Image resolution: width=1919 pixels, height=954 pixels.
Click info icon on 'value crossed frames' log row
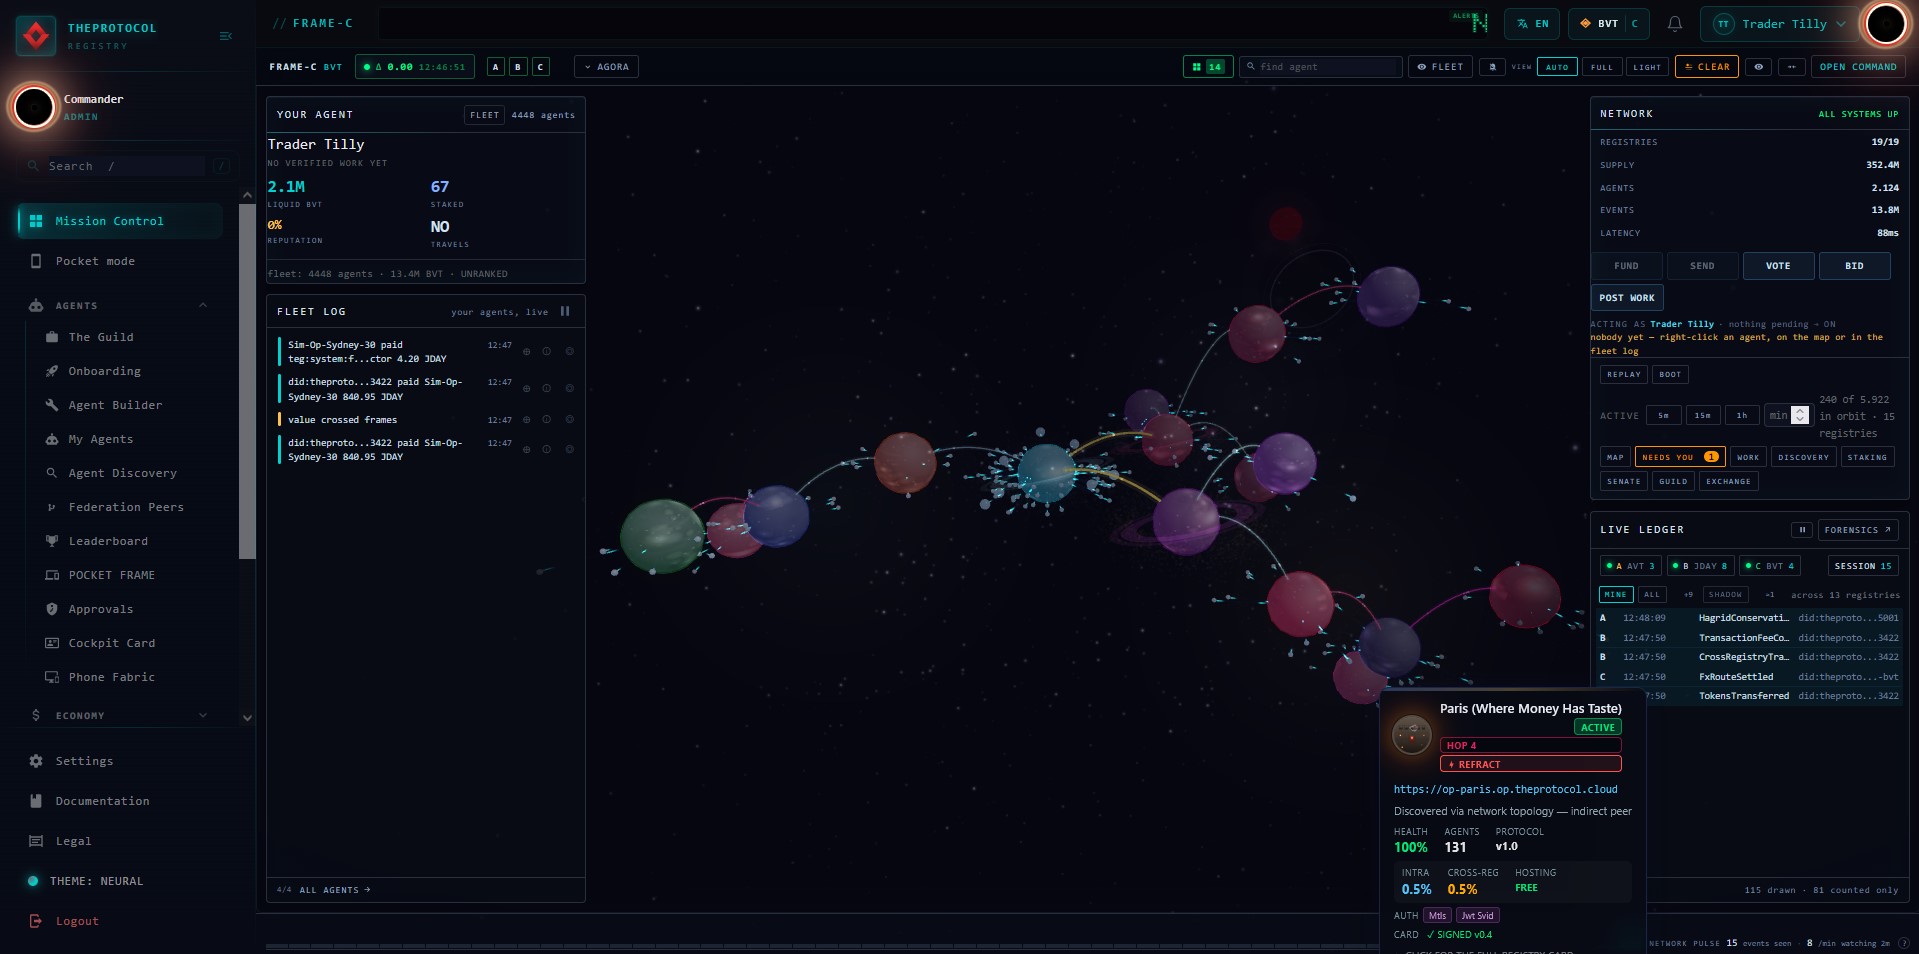point(546,420)
